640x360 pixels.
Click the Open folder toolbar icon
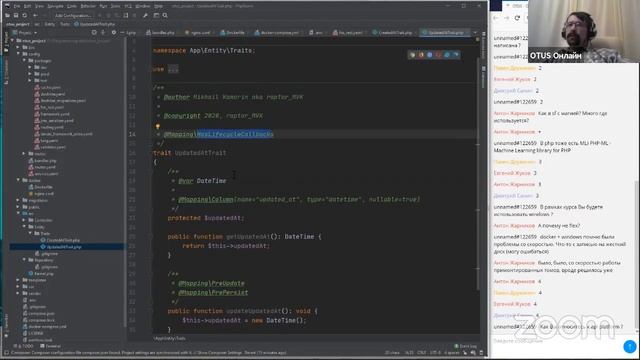pos(7,16)
